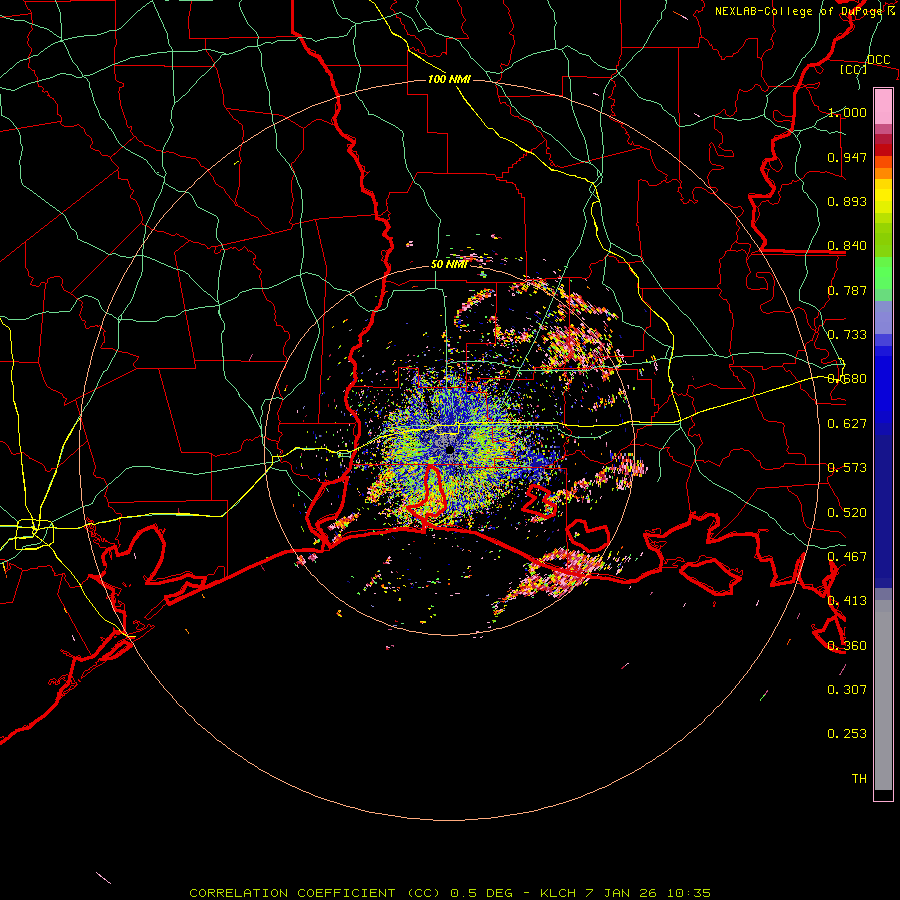Image resolution: width=900 pixels, height=900 pixels.
Task: Select the 0.680 scale value
Action: (847, 379)
